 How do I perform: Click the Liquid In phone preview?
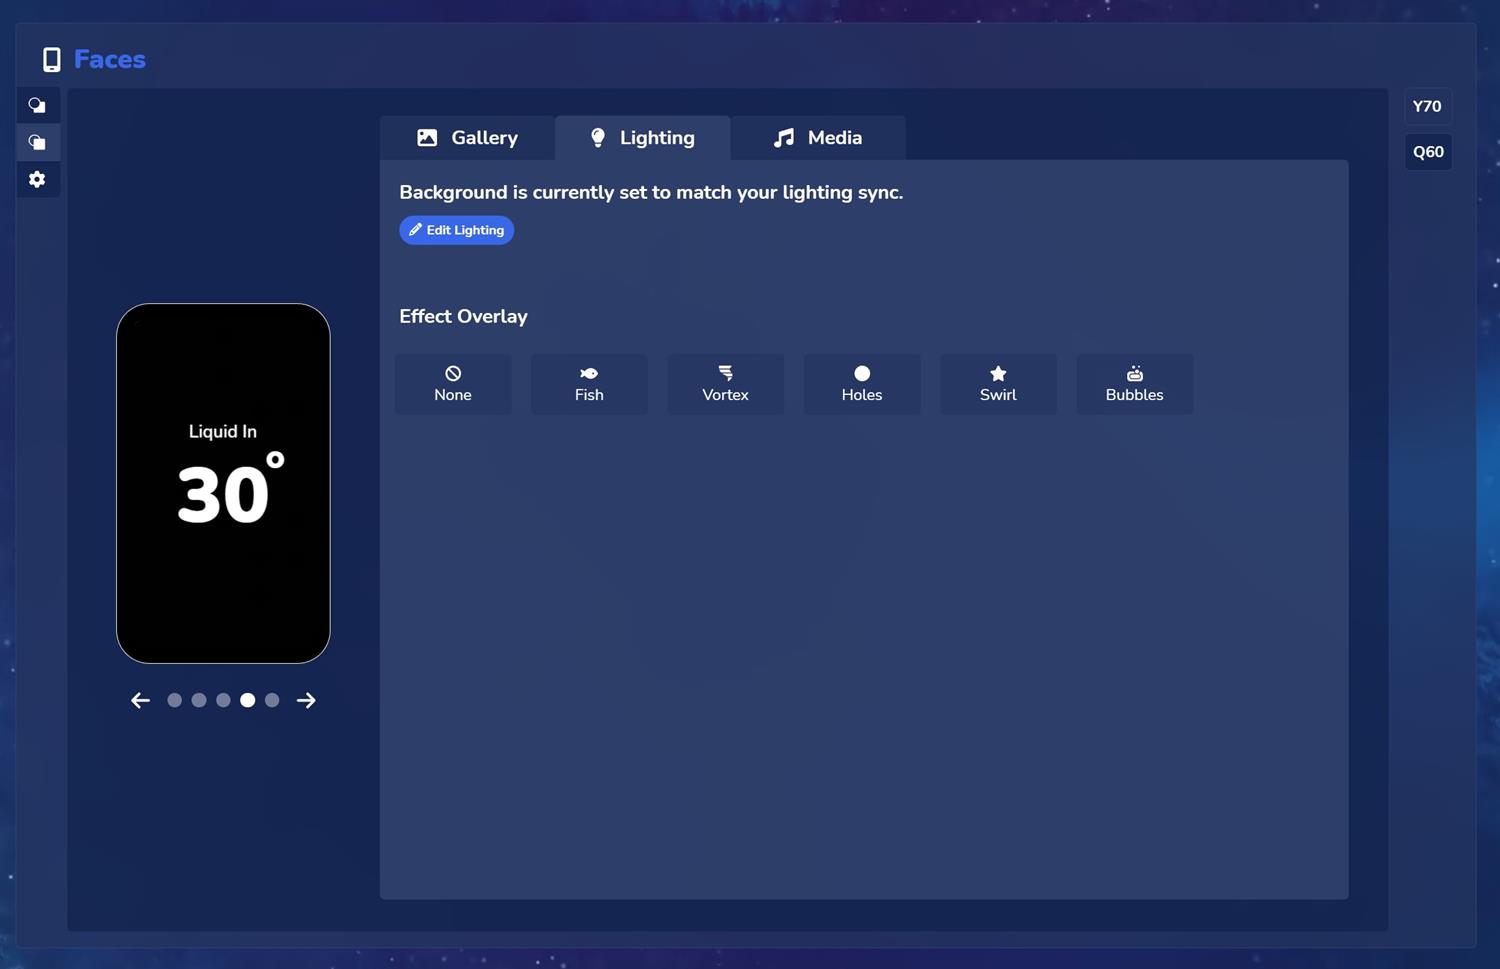(223, 483)
